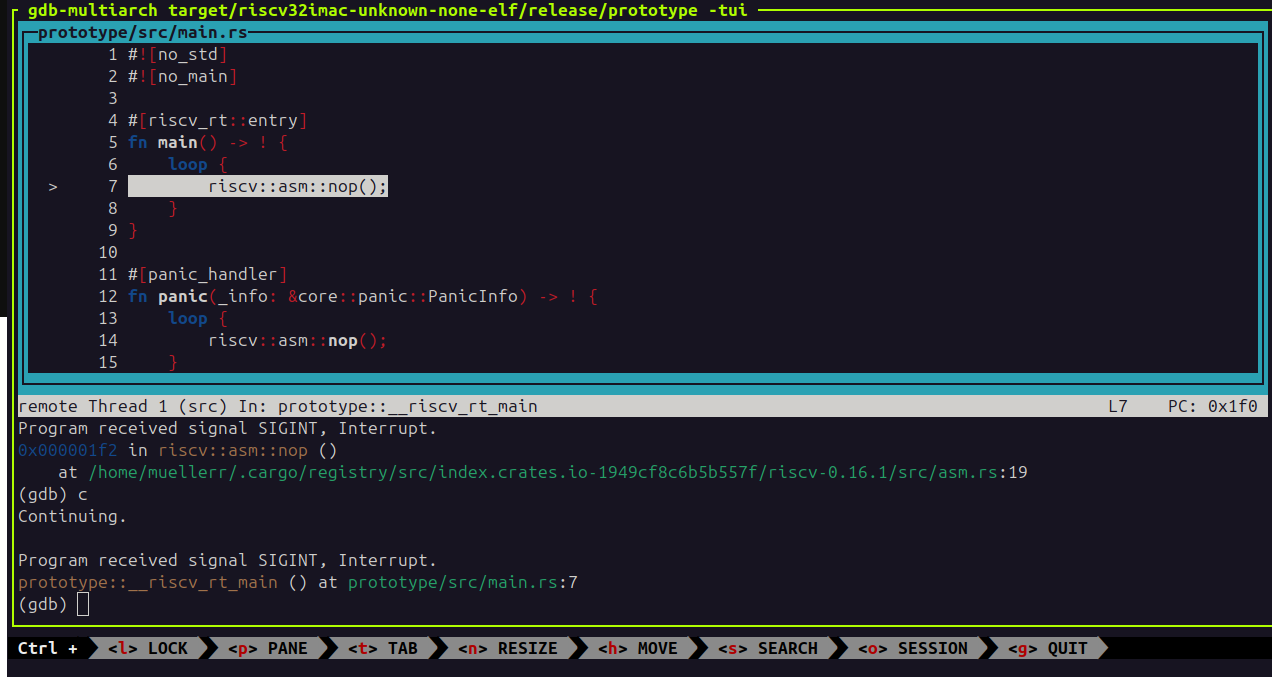Click the PC: 0x1f0 indicator
This screenshot has width=1272, height=677.
pos(1213,406)
